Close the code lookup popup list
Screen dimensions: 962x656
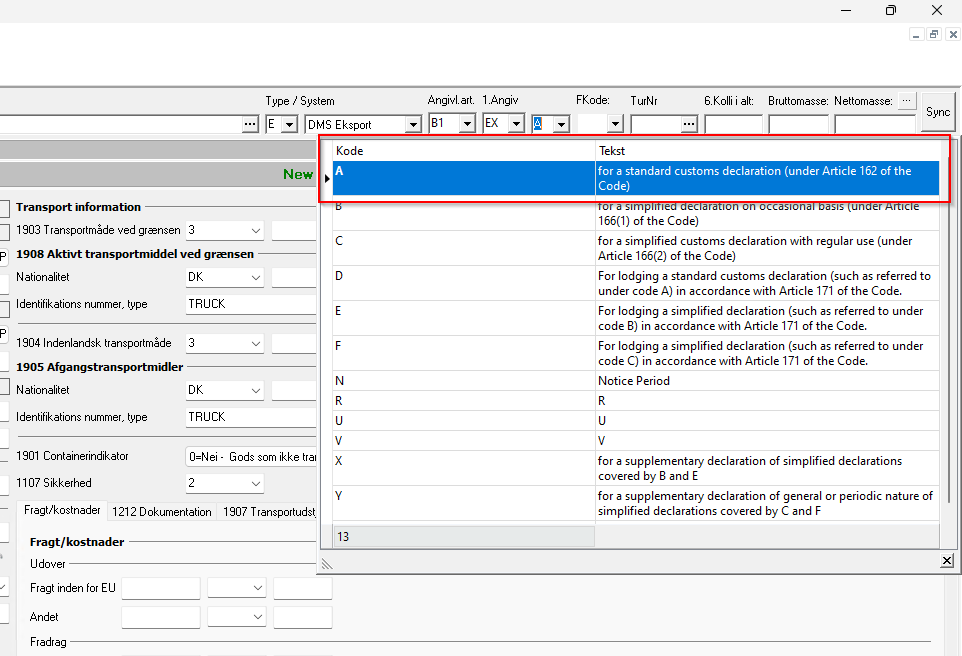pyautogui.click(x=947, y=562)
